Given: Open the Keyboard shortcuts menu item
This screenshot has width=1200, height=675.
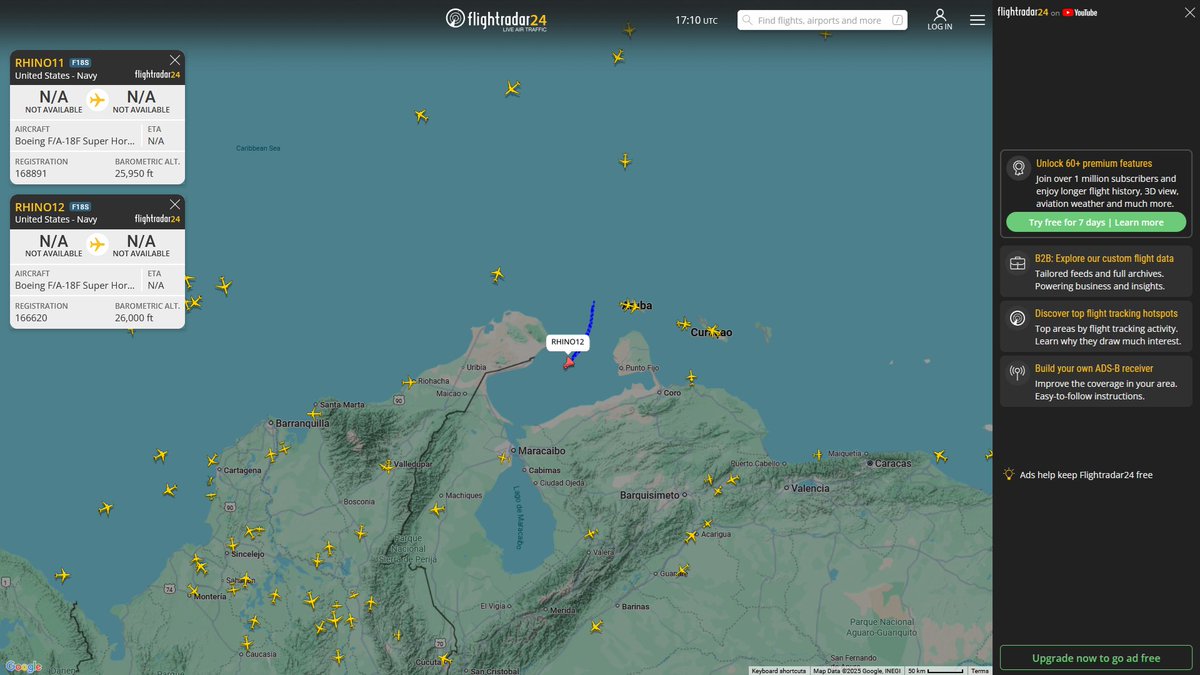Looking at the screenshot, I should click(x=780, y=671).
